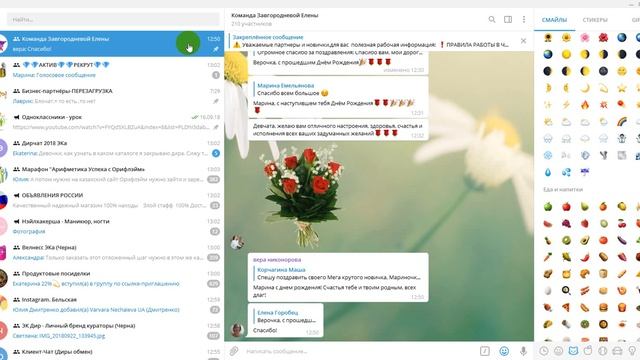This screenshot has width=640, height=360.
Task: Insert the pizza slice emoji
Action: (x=567, y=307)
